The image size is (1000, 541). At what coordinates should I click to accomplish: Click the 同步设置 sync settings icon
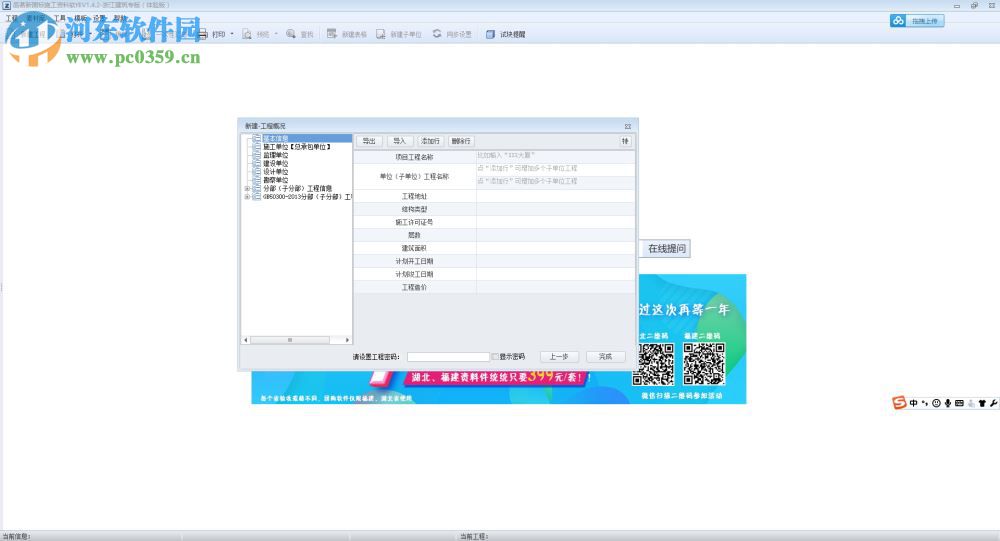(x=437, y=34)
